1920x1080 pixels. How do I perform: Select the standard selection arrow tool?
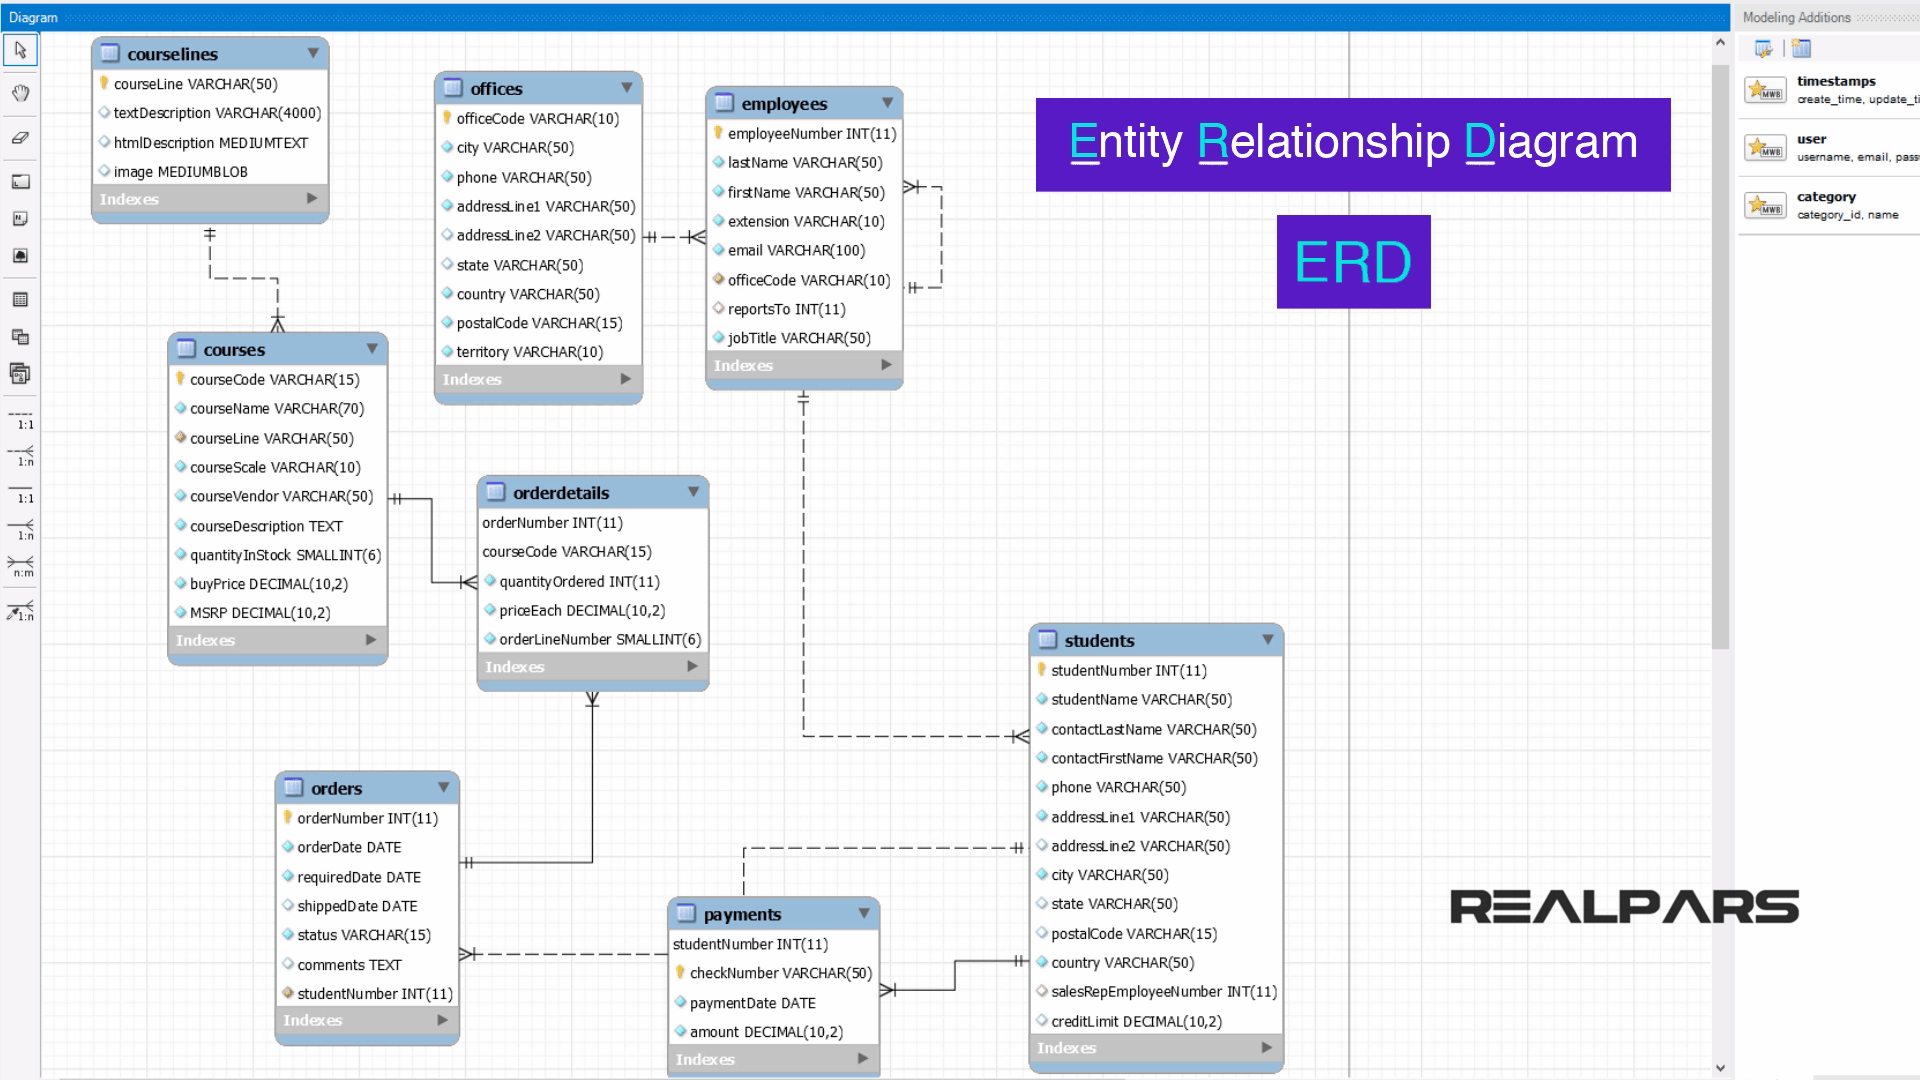click(x=20, y=49)
